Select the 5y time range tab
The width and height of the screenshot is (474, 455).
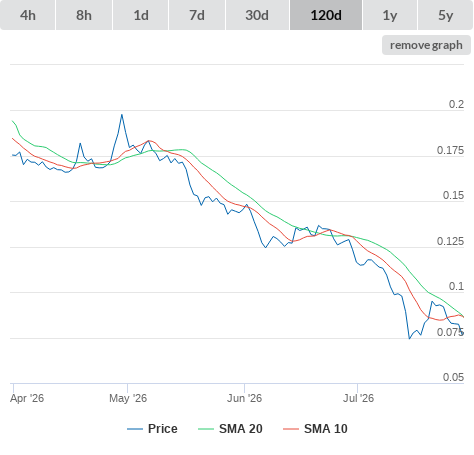click(x=445, y=15)
